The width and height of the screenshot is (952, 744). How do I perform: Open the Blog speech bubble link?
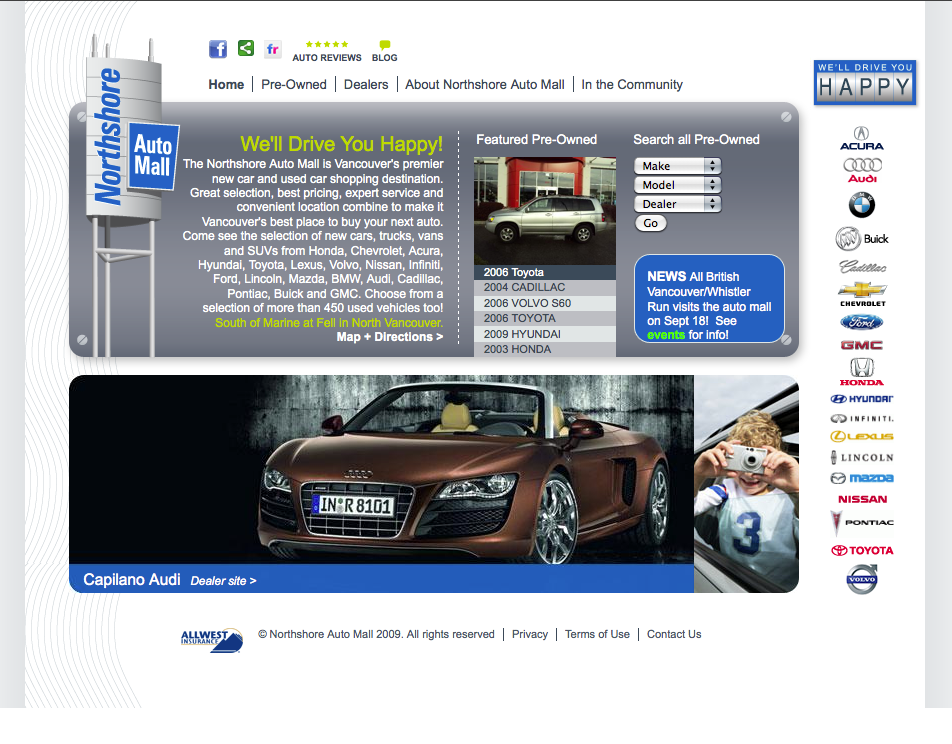click(x=384, y=52)
